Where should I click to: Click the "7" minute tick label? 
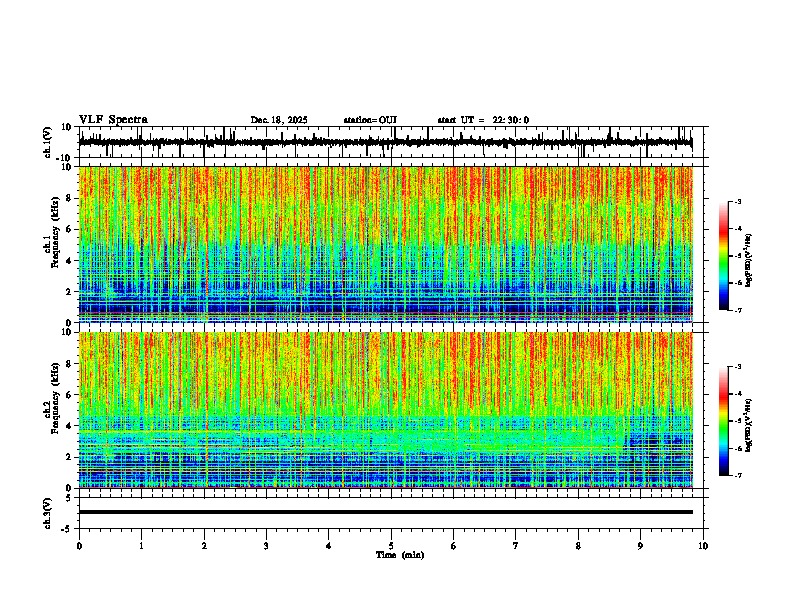pyautogui.click(x=516, y=546)
